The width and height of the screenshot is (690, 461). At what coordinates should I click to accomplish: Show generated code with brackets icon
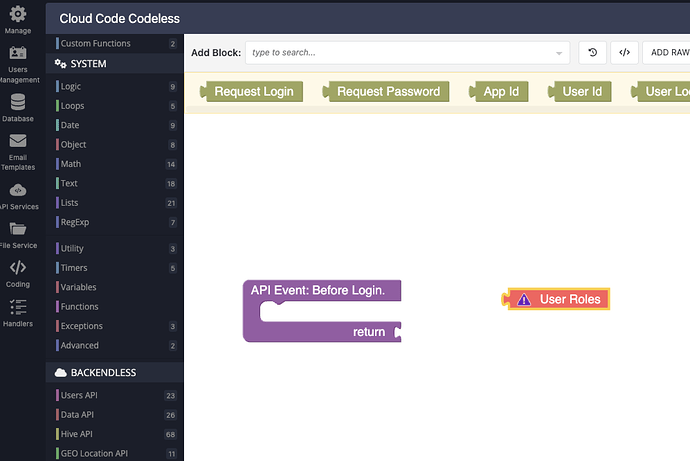[x=624, y=53]
